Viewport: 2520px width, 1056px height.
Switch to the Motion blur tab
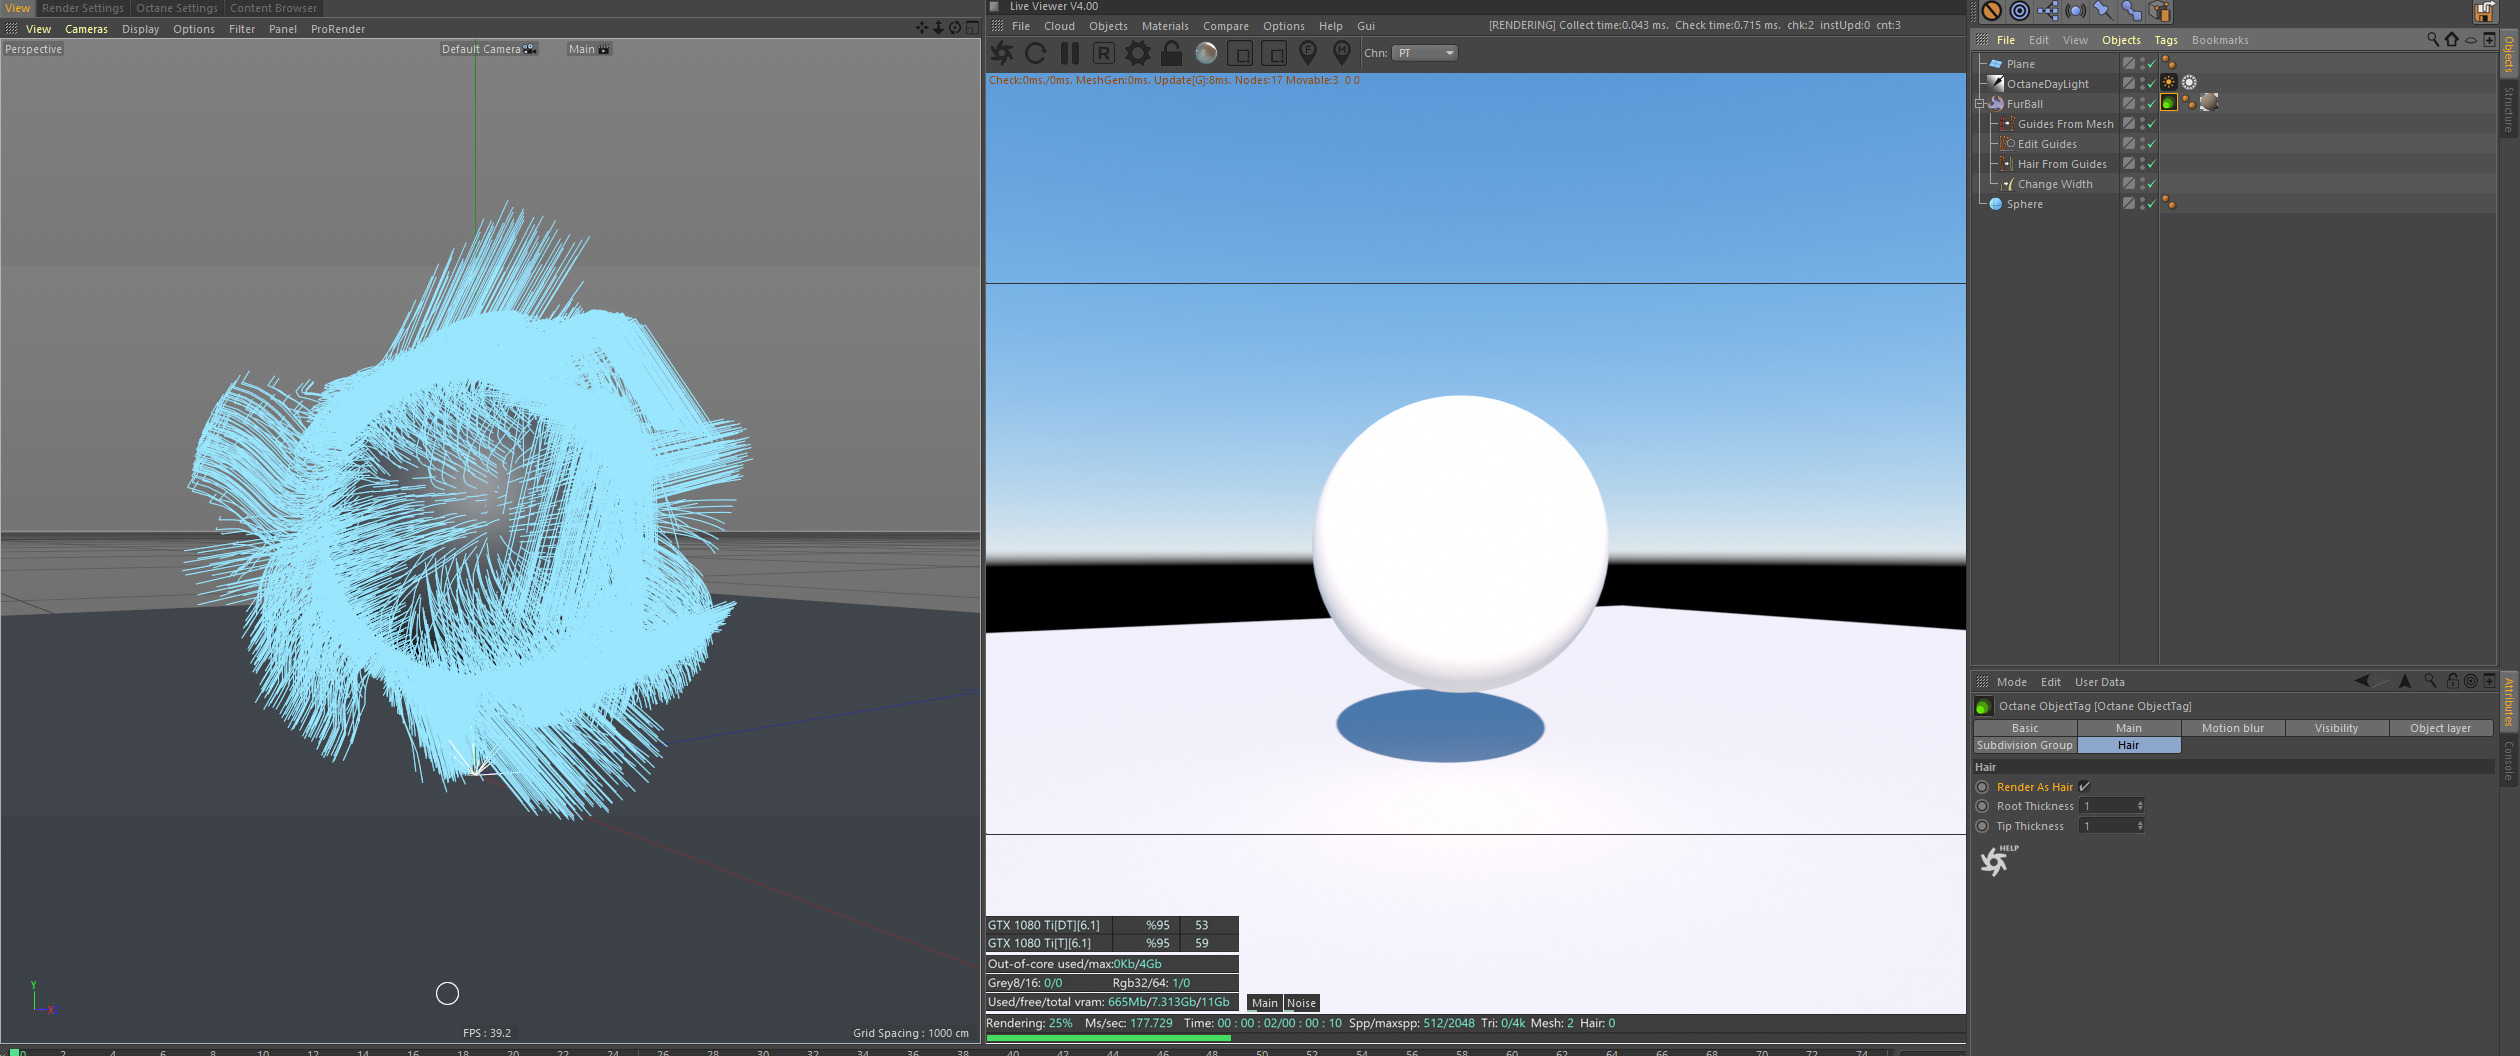[x=2232, y=728]
